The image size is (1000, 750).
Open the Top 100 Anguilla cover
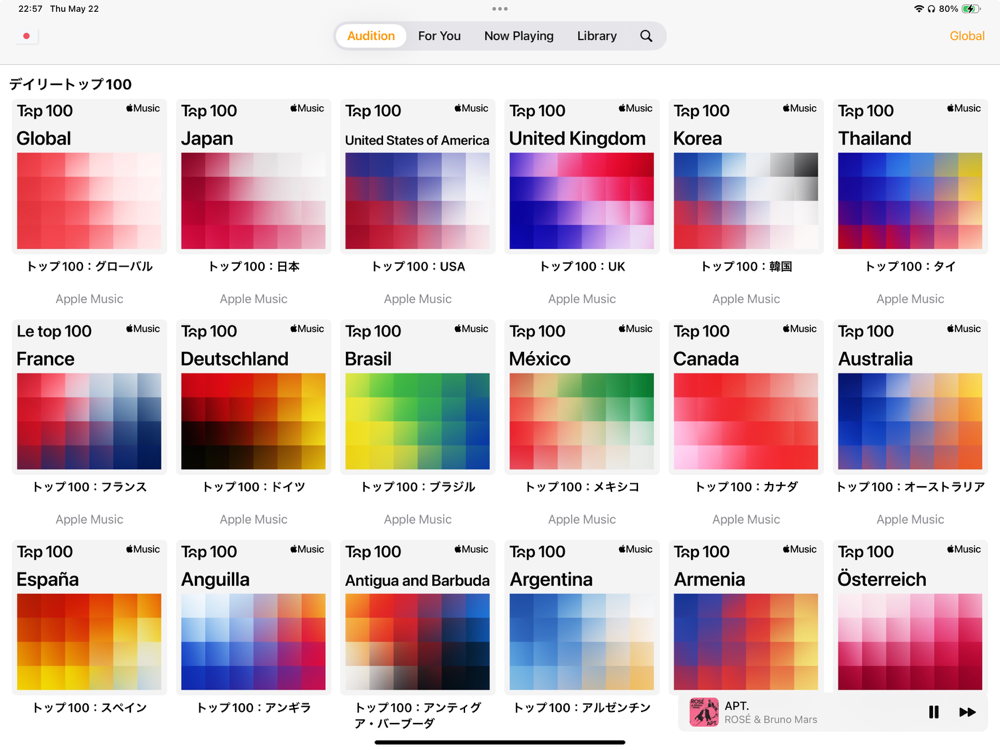[253, 617]
